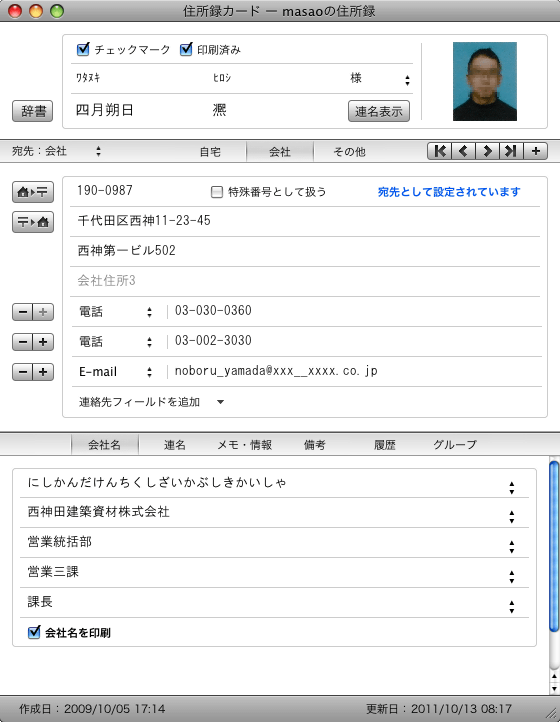Jump to the last record
Viewport: 560px width, 722px height.
pos(511,151)
